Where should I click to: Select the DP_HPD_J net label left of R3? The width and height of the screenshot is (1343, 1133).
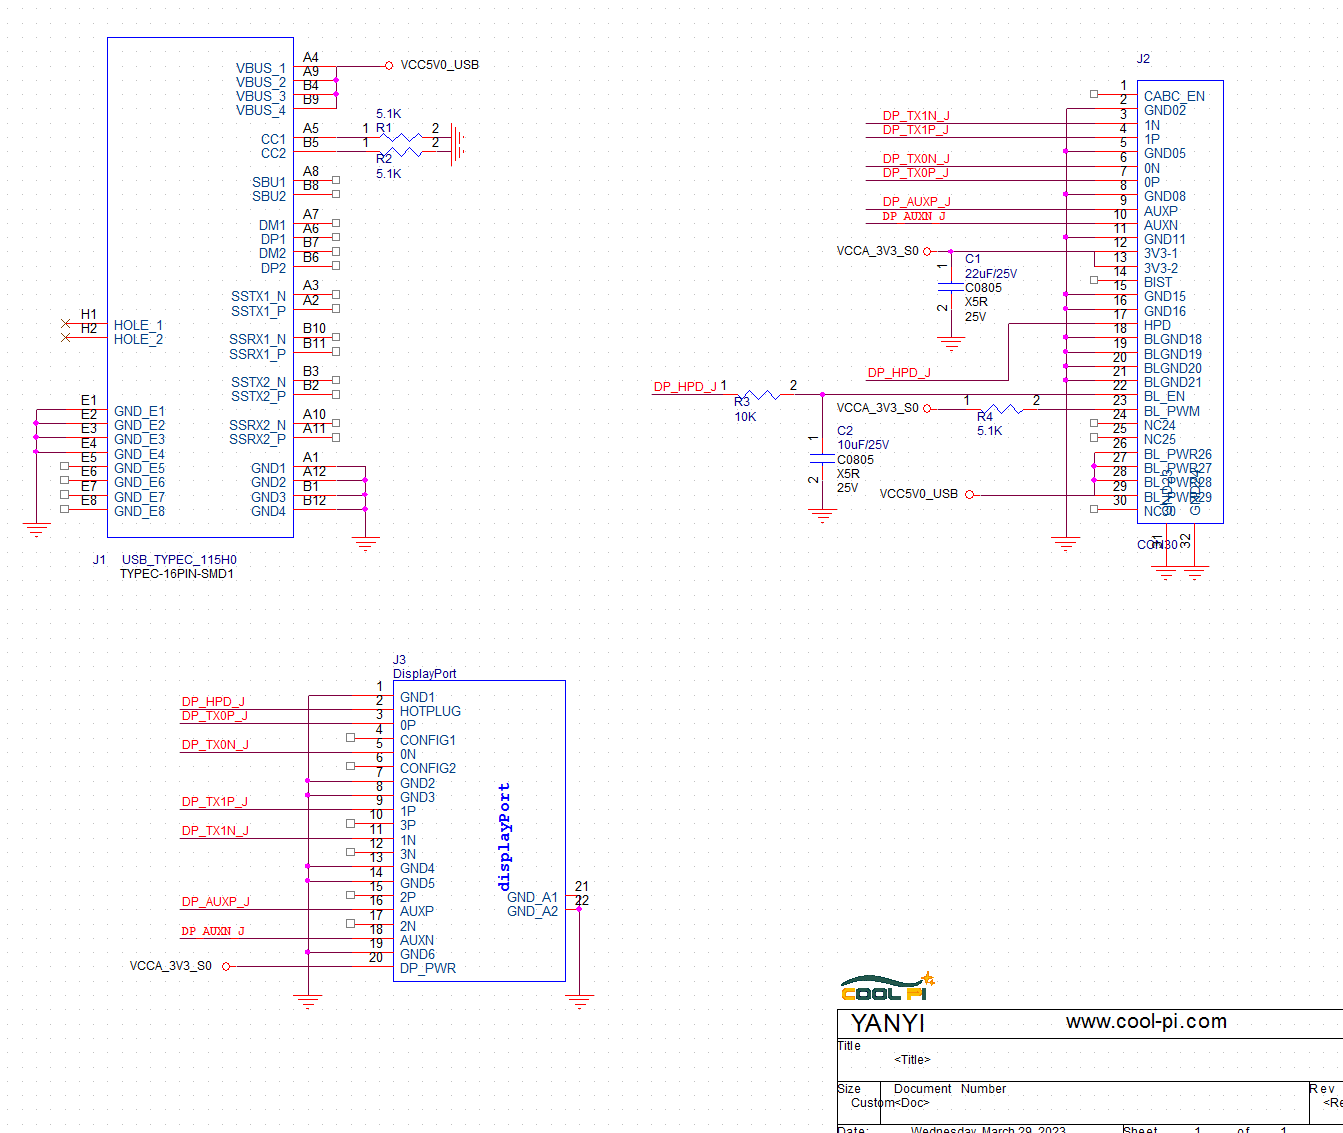point(685,387)
